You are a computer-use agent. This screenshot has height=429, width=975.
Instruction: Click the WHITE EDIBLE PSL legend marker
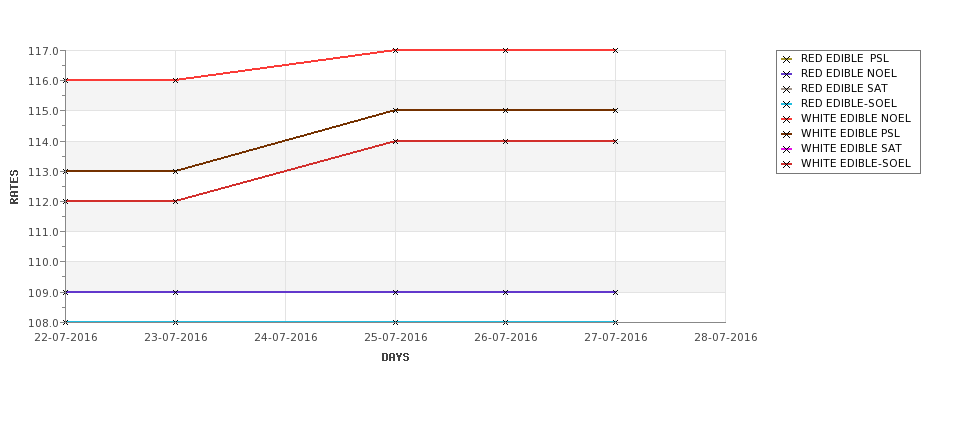787,134
